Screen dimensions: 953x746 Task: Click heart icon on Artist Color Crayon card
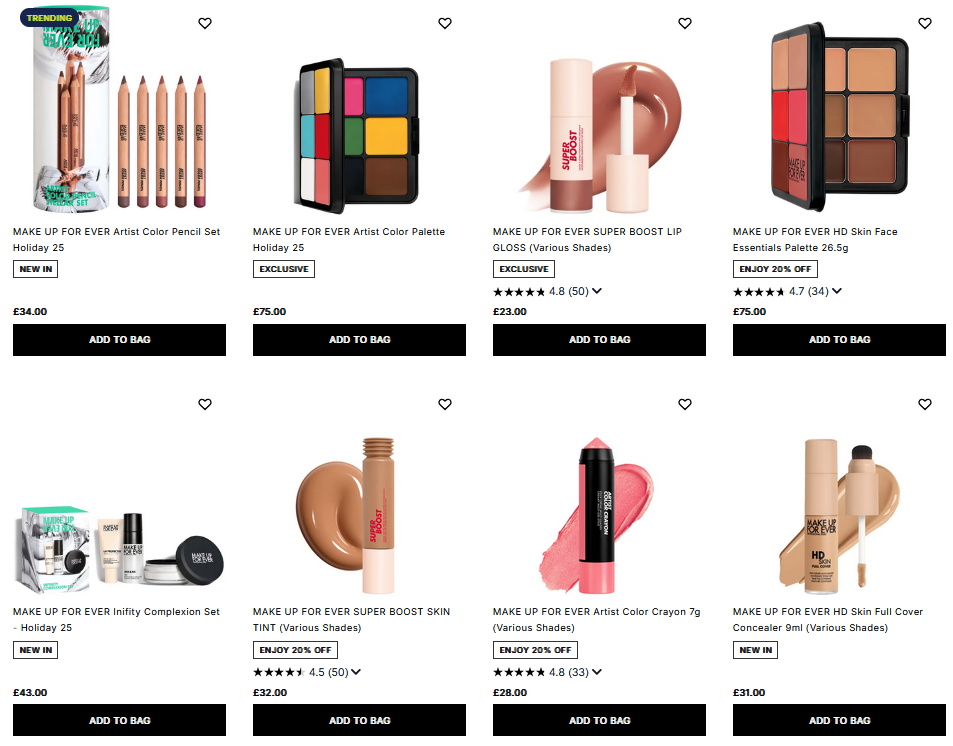pyautogui.click(x=685, y=404)
